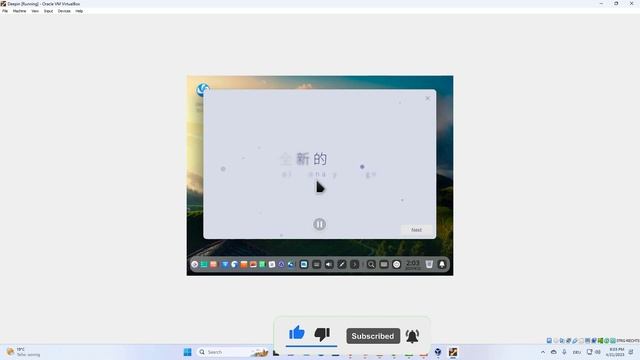The width and height of the screenshot is (640, 360).
Task: Open the Help menu
Action: pos(79,11)
